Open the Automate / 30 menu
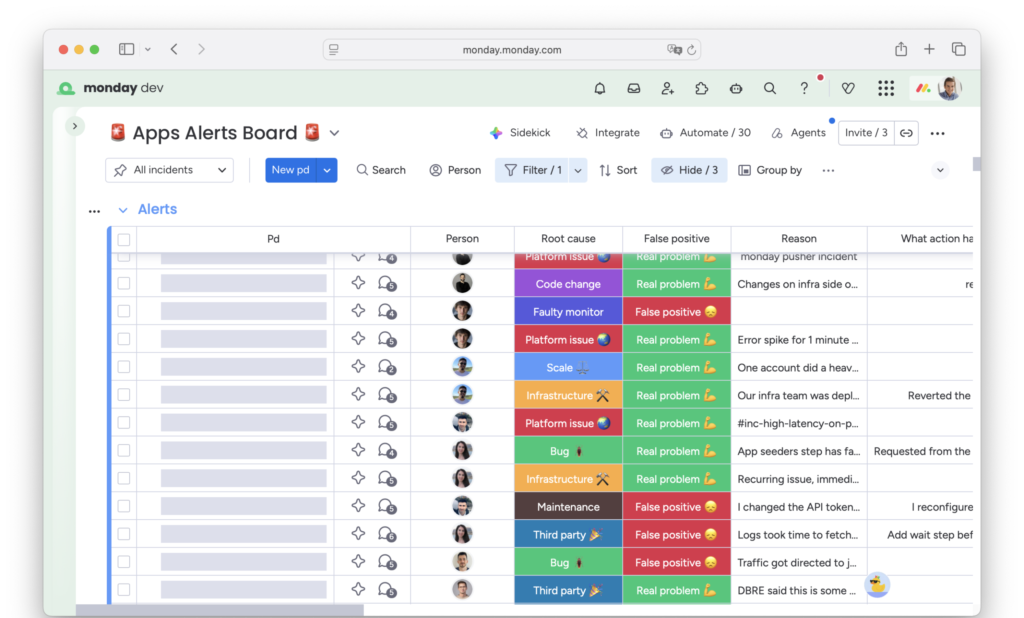 [705, 133]
